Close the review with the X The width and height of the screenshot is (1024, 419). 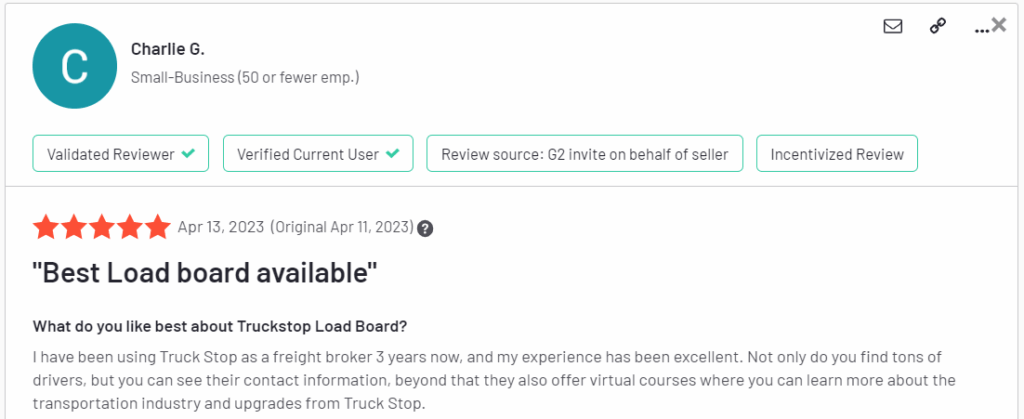pyautogui.click(x=999, y=25)
